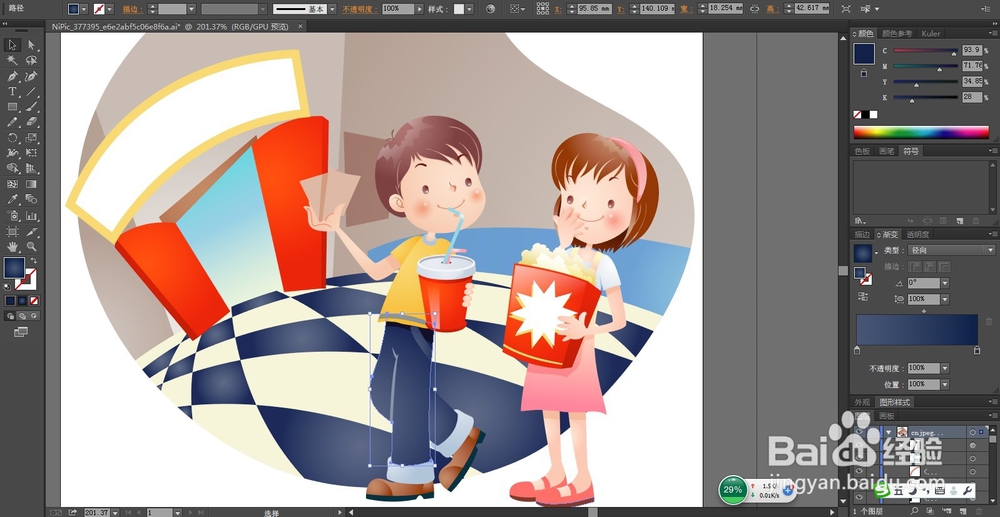Select the Hand tool

(x=12, y=246)
